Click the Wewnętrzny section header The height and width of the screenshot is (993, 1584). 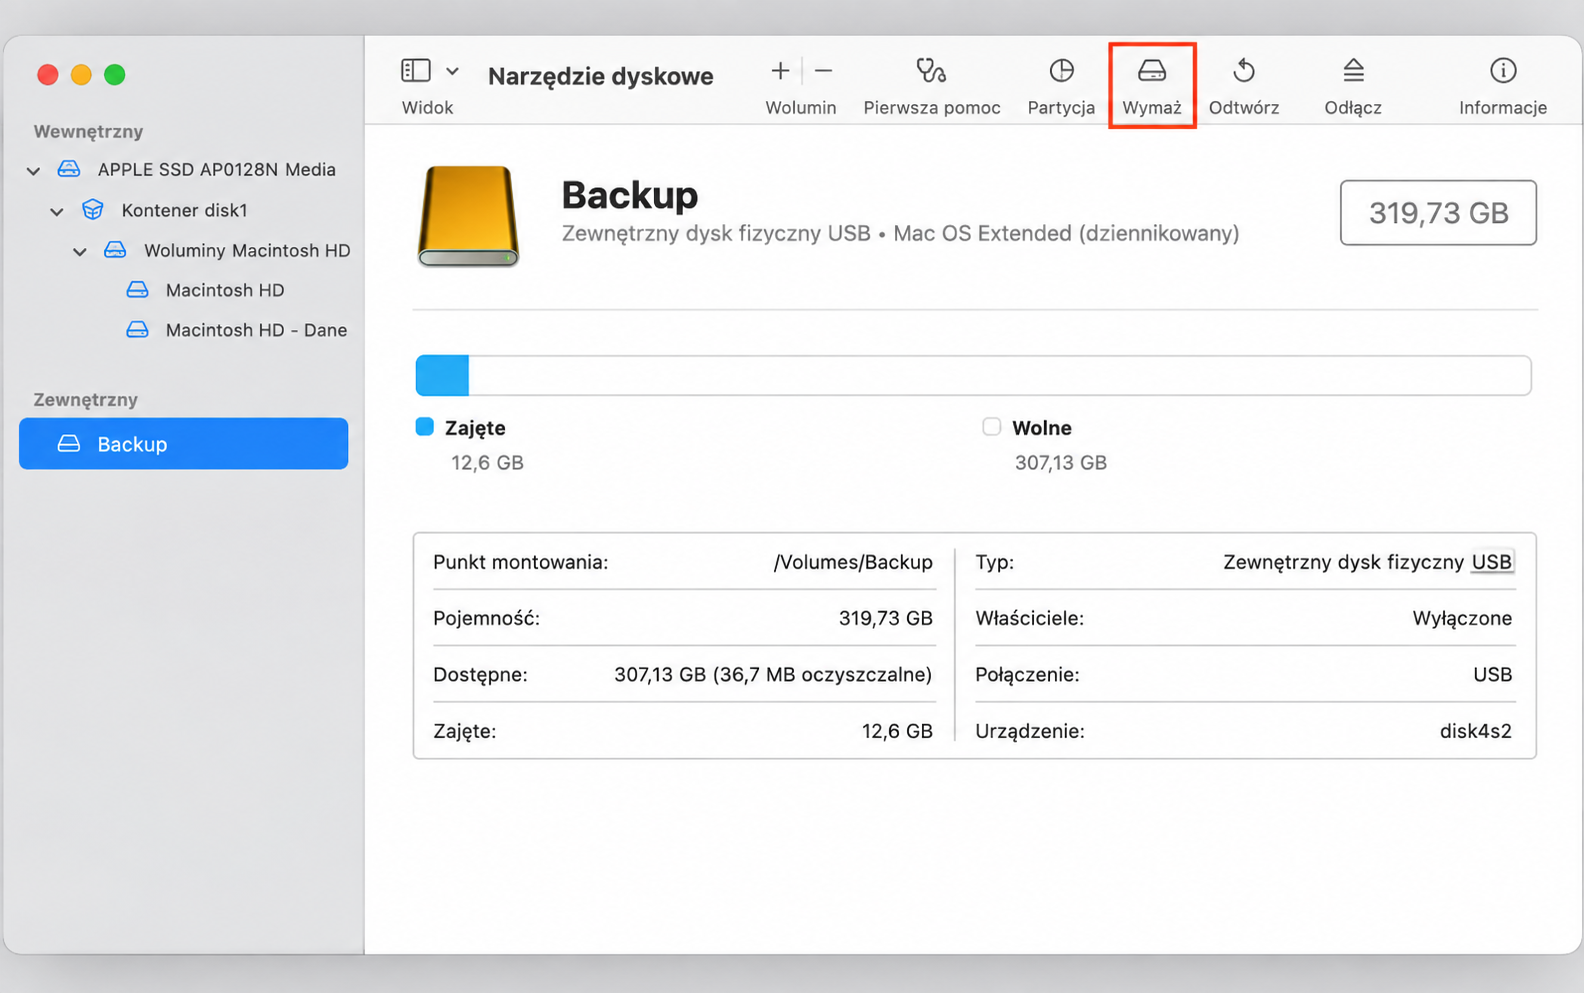88,131
